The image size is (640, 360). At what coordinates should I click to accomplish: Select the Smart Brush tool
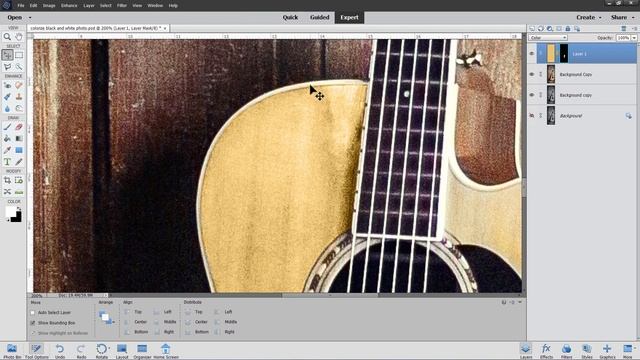pos(7,97)
